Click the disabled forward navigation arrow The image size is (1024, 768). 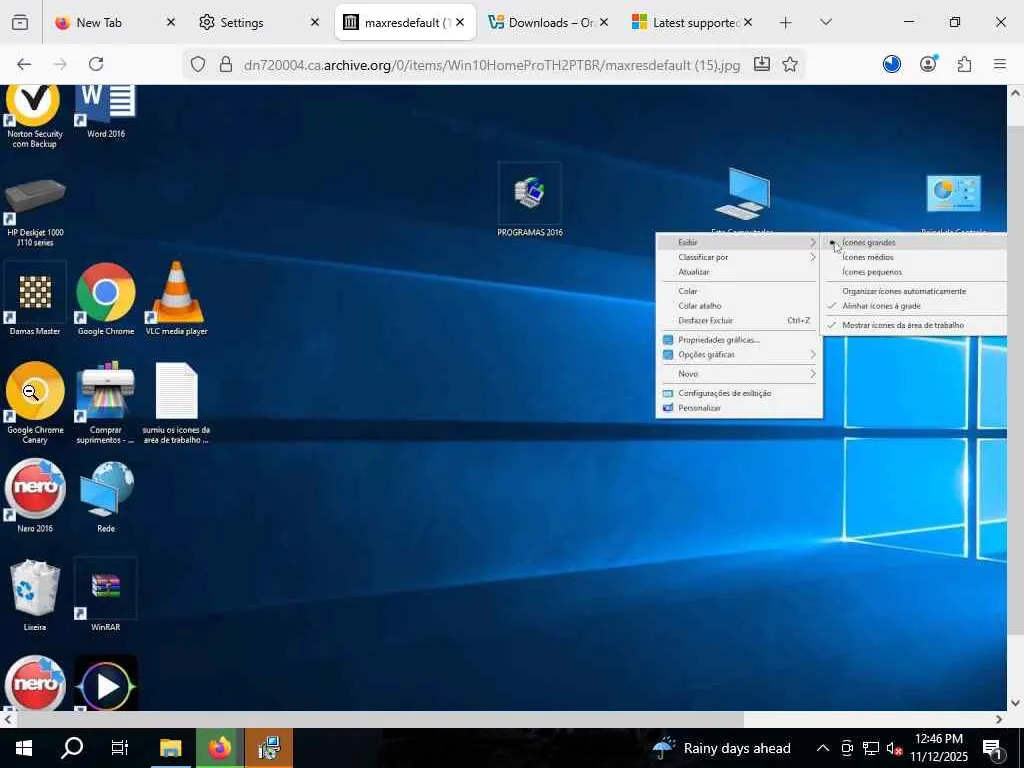pos(60,64)
